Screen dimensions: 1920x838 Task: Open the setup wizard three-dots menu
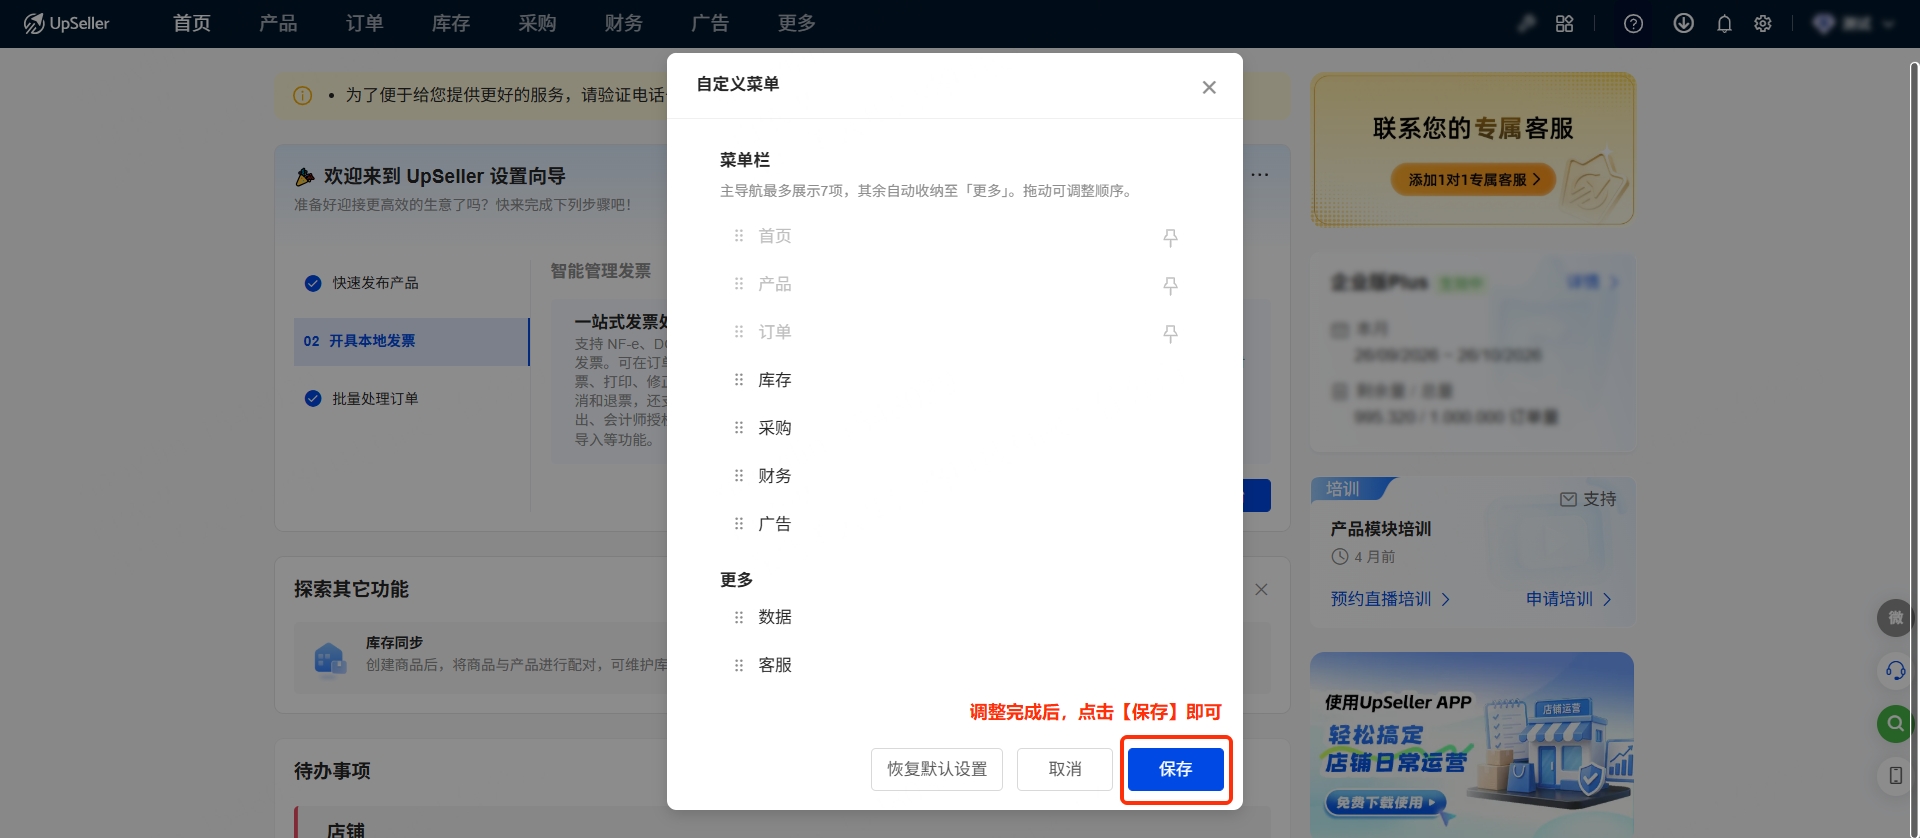coord(1260,175)
